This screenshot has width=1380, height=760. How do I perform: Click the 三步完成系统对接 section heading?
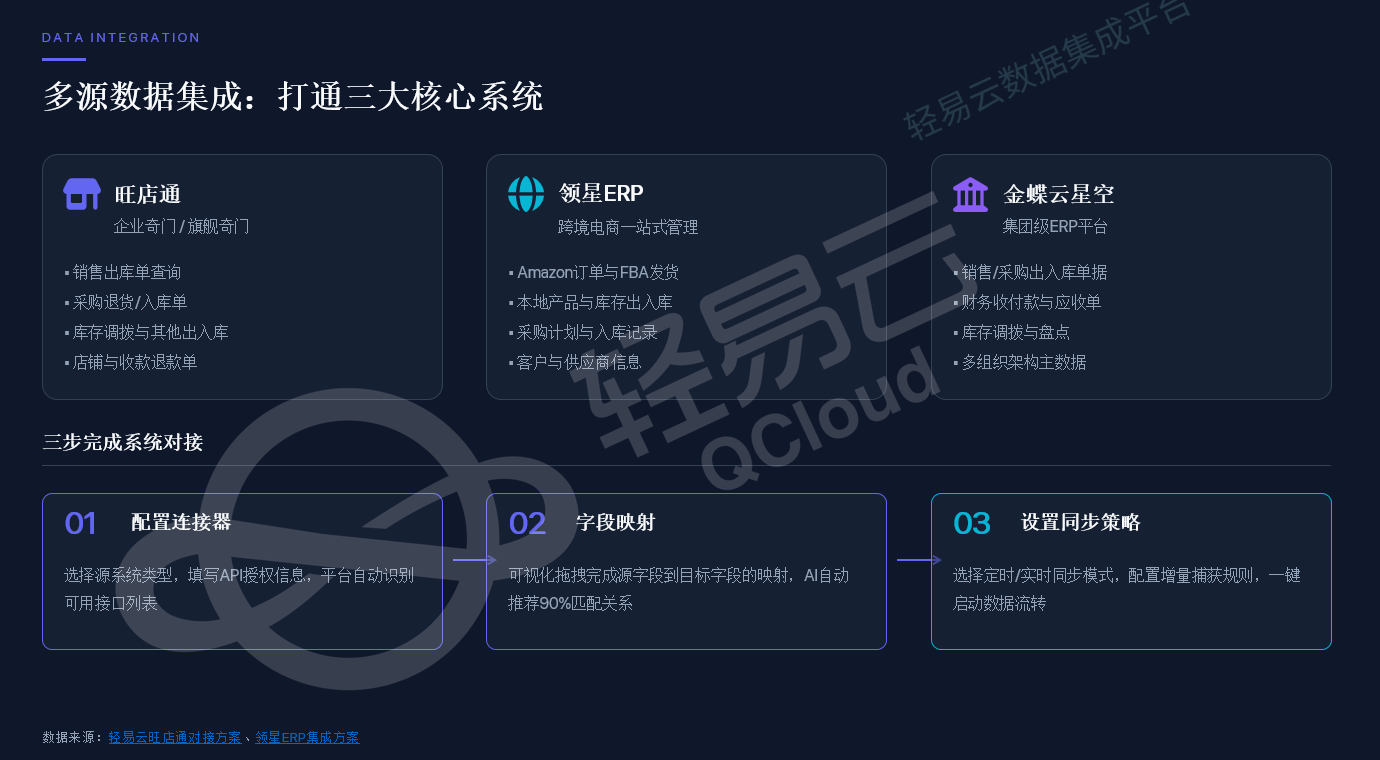(x=123, y=442)
